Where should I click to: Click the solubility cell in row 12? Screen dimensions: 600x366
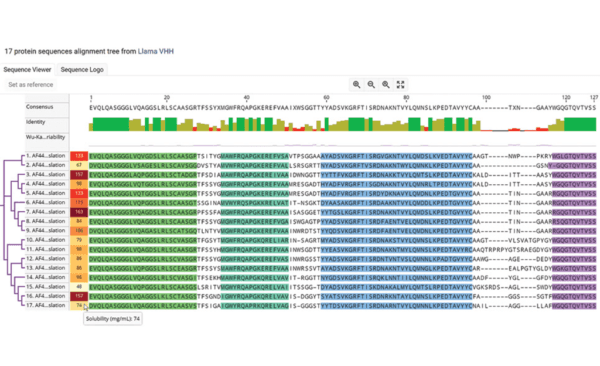click(x=79, y=259)
